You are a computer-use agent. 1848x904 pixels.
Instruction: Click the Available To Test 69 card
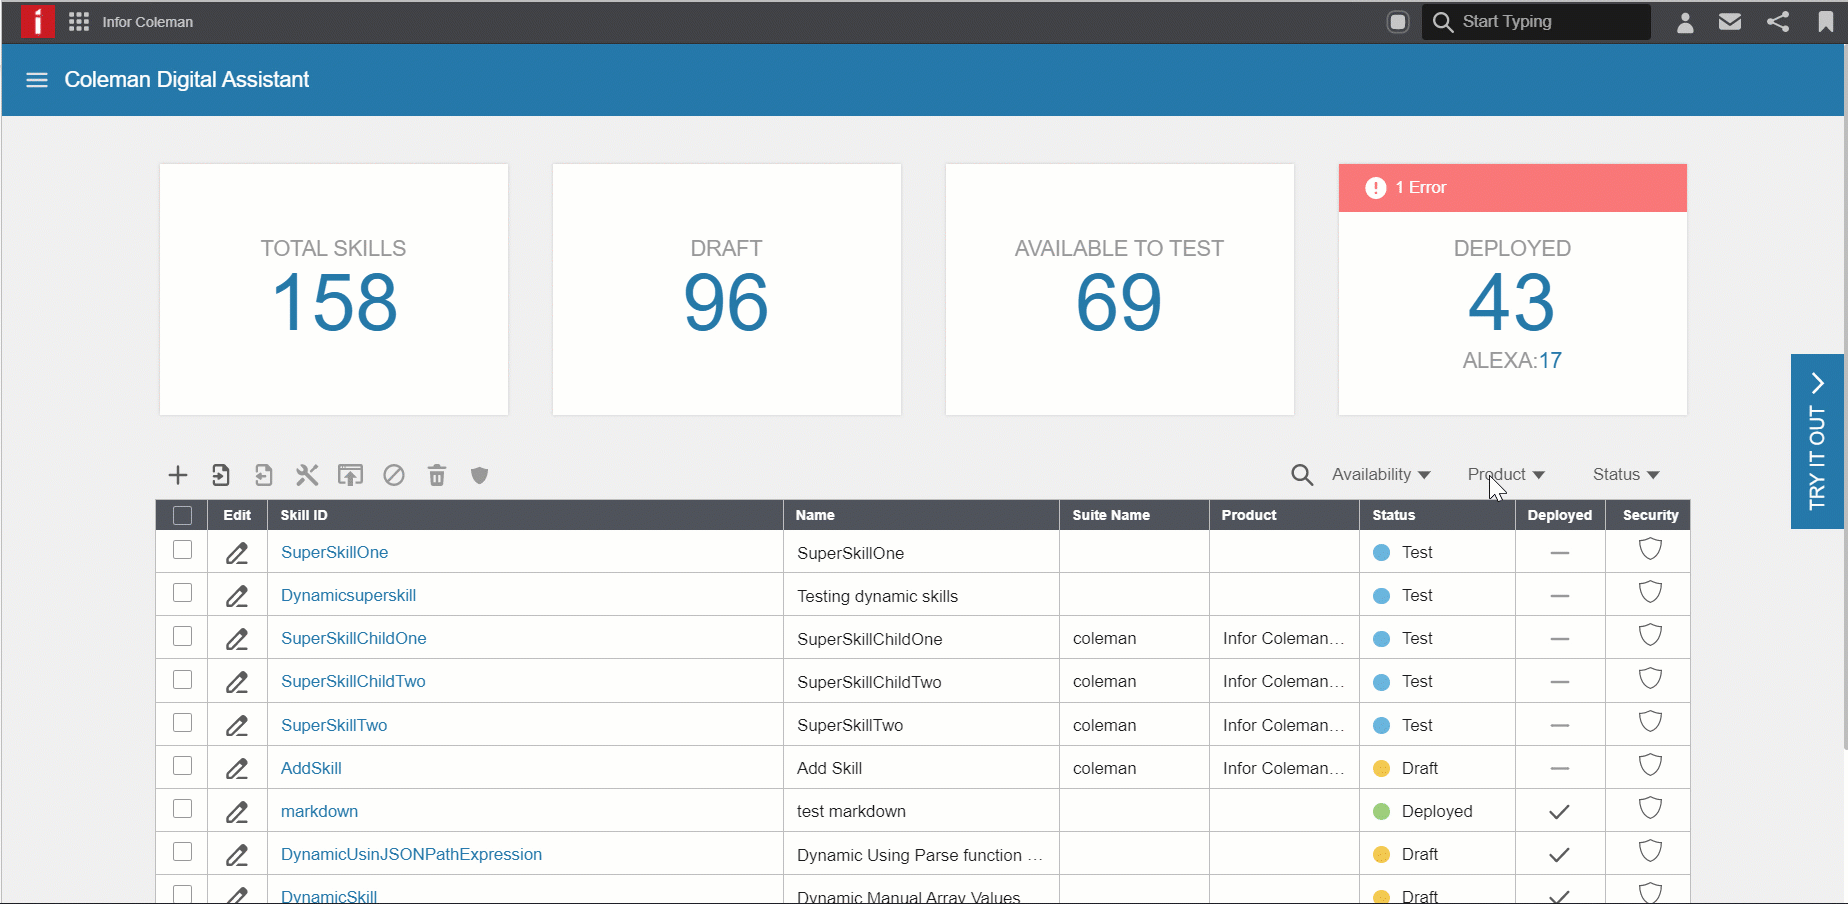(1120, 290)
